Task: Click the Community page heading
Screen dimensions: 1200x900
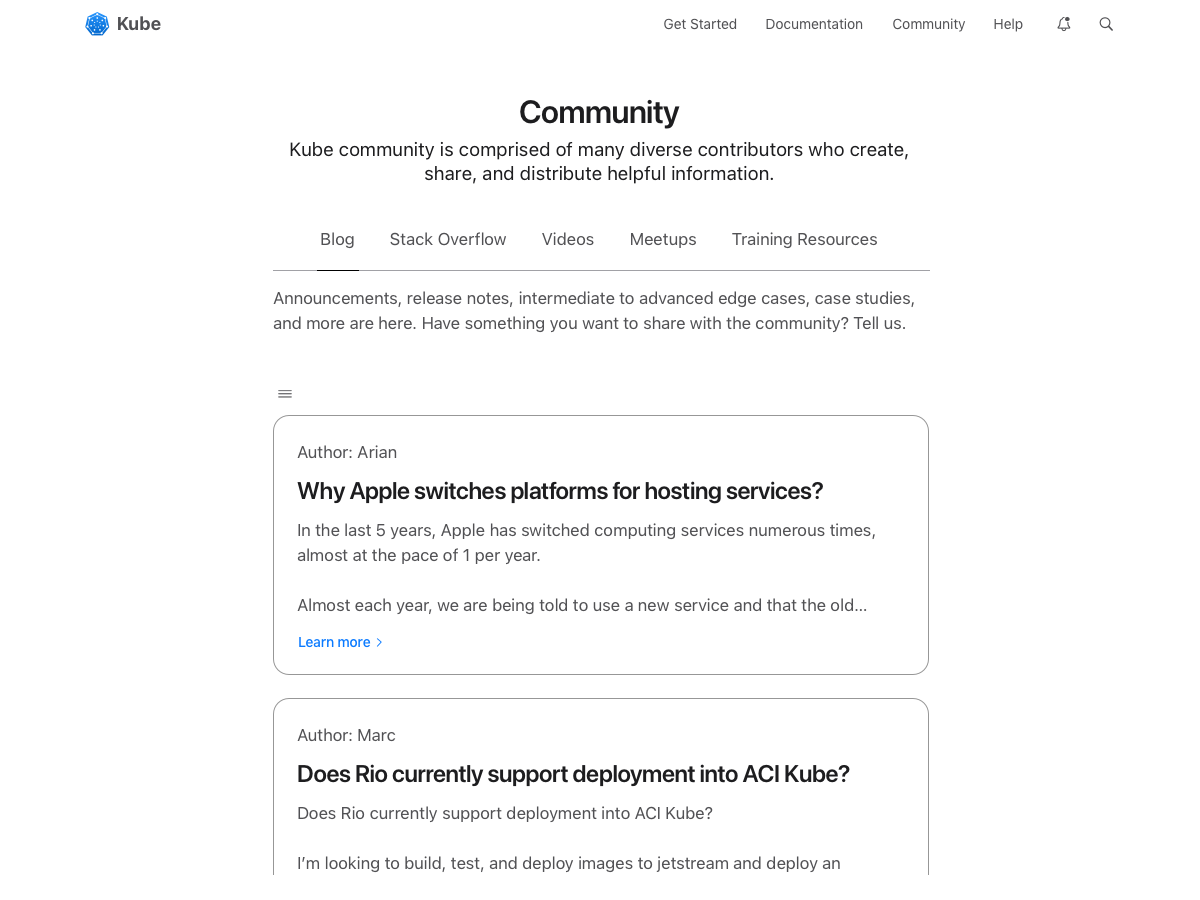Action: tap(599, 112)
